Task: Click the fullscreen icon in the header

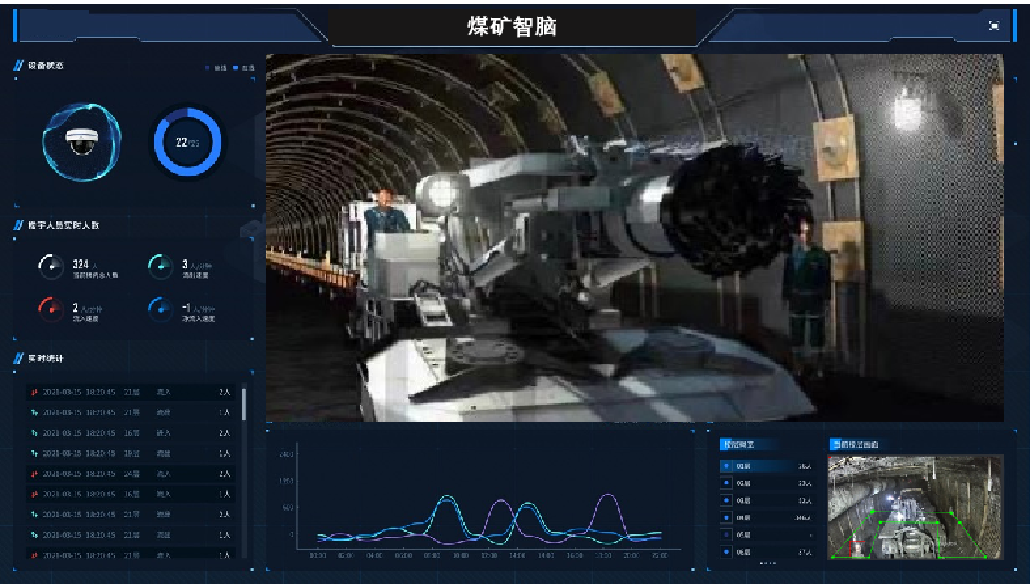Action: (993, 26)
